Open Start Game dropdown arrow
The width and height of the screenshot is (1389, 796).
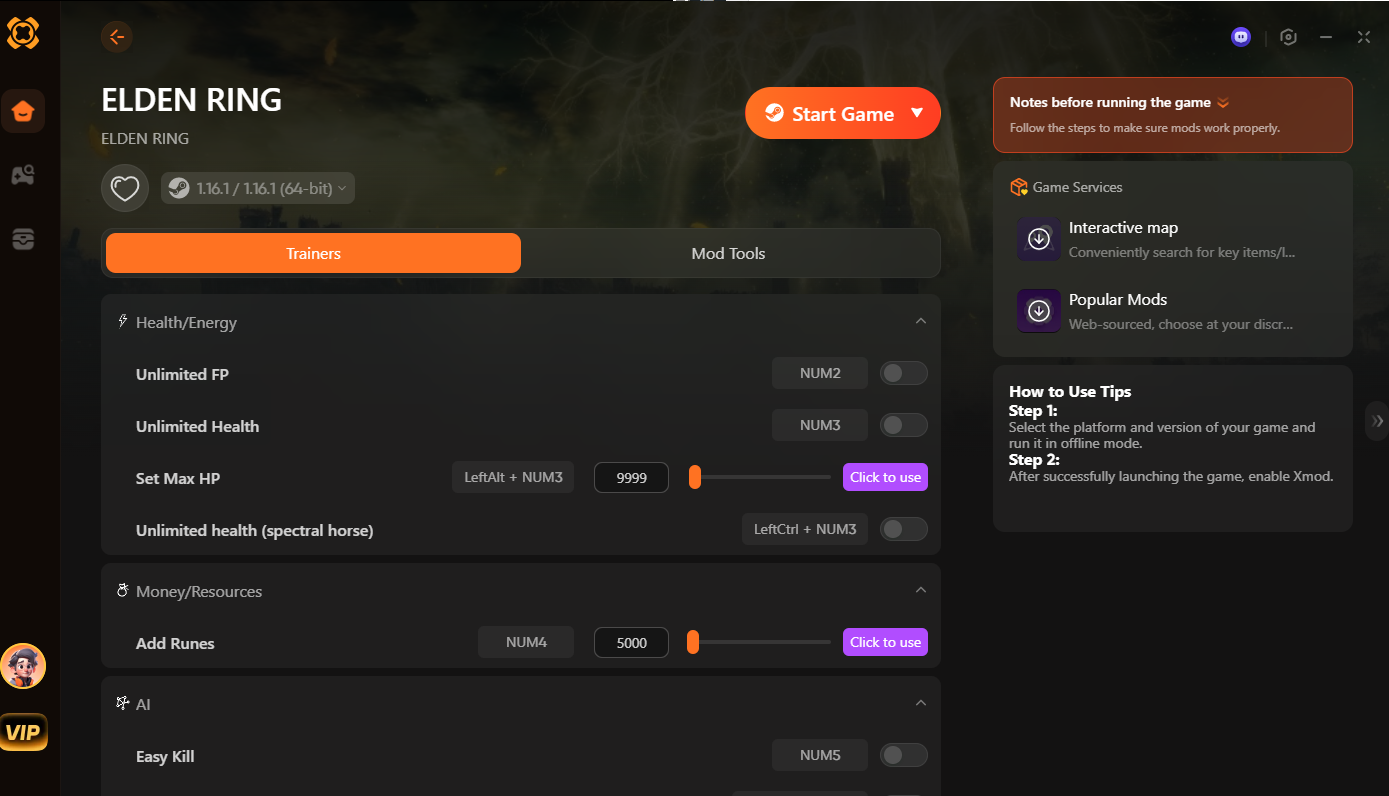(x=917, y=113)
